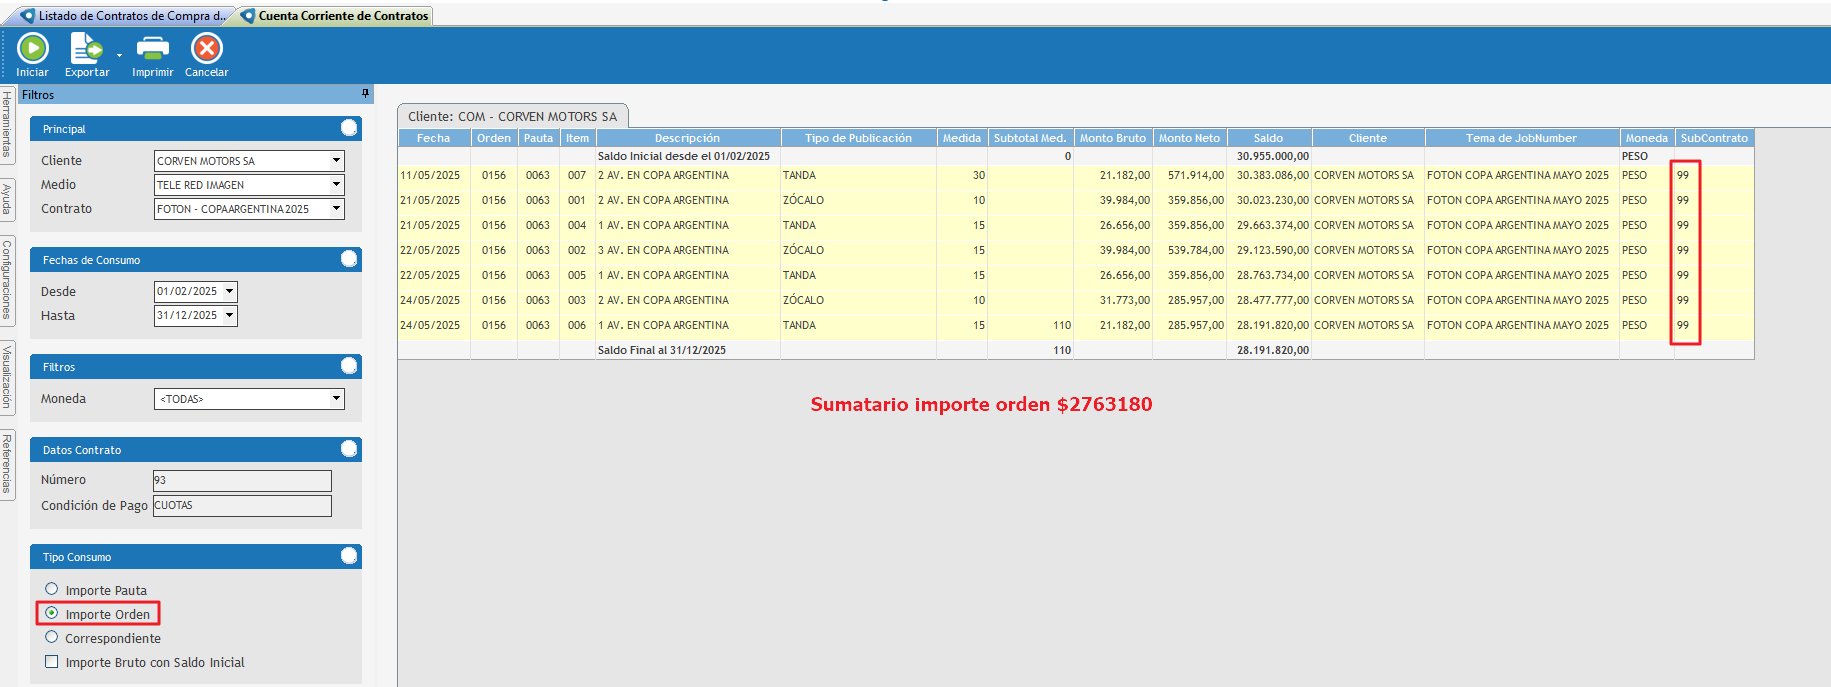Open the Desde date picker
The image size is (1831, 687).
tap(230, 291)
